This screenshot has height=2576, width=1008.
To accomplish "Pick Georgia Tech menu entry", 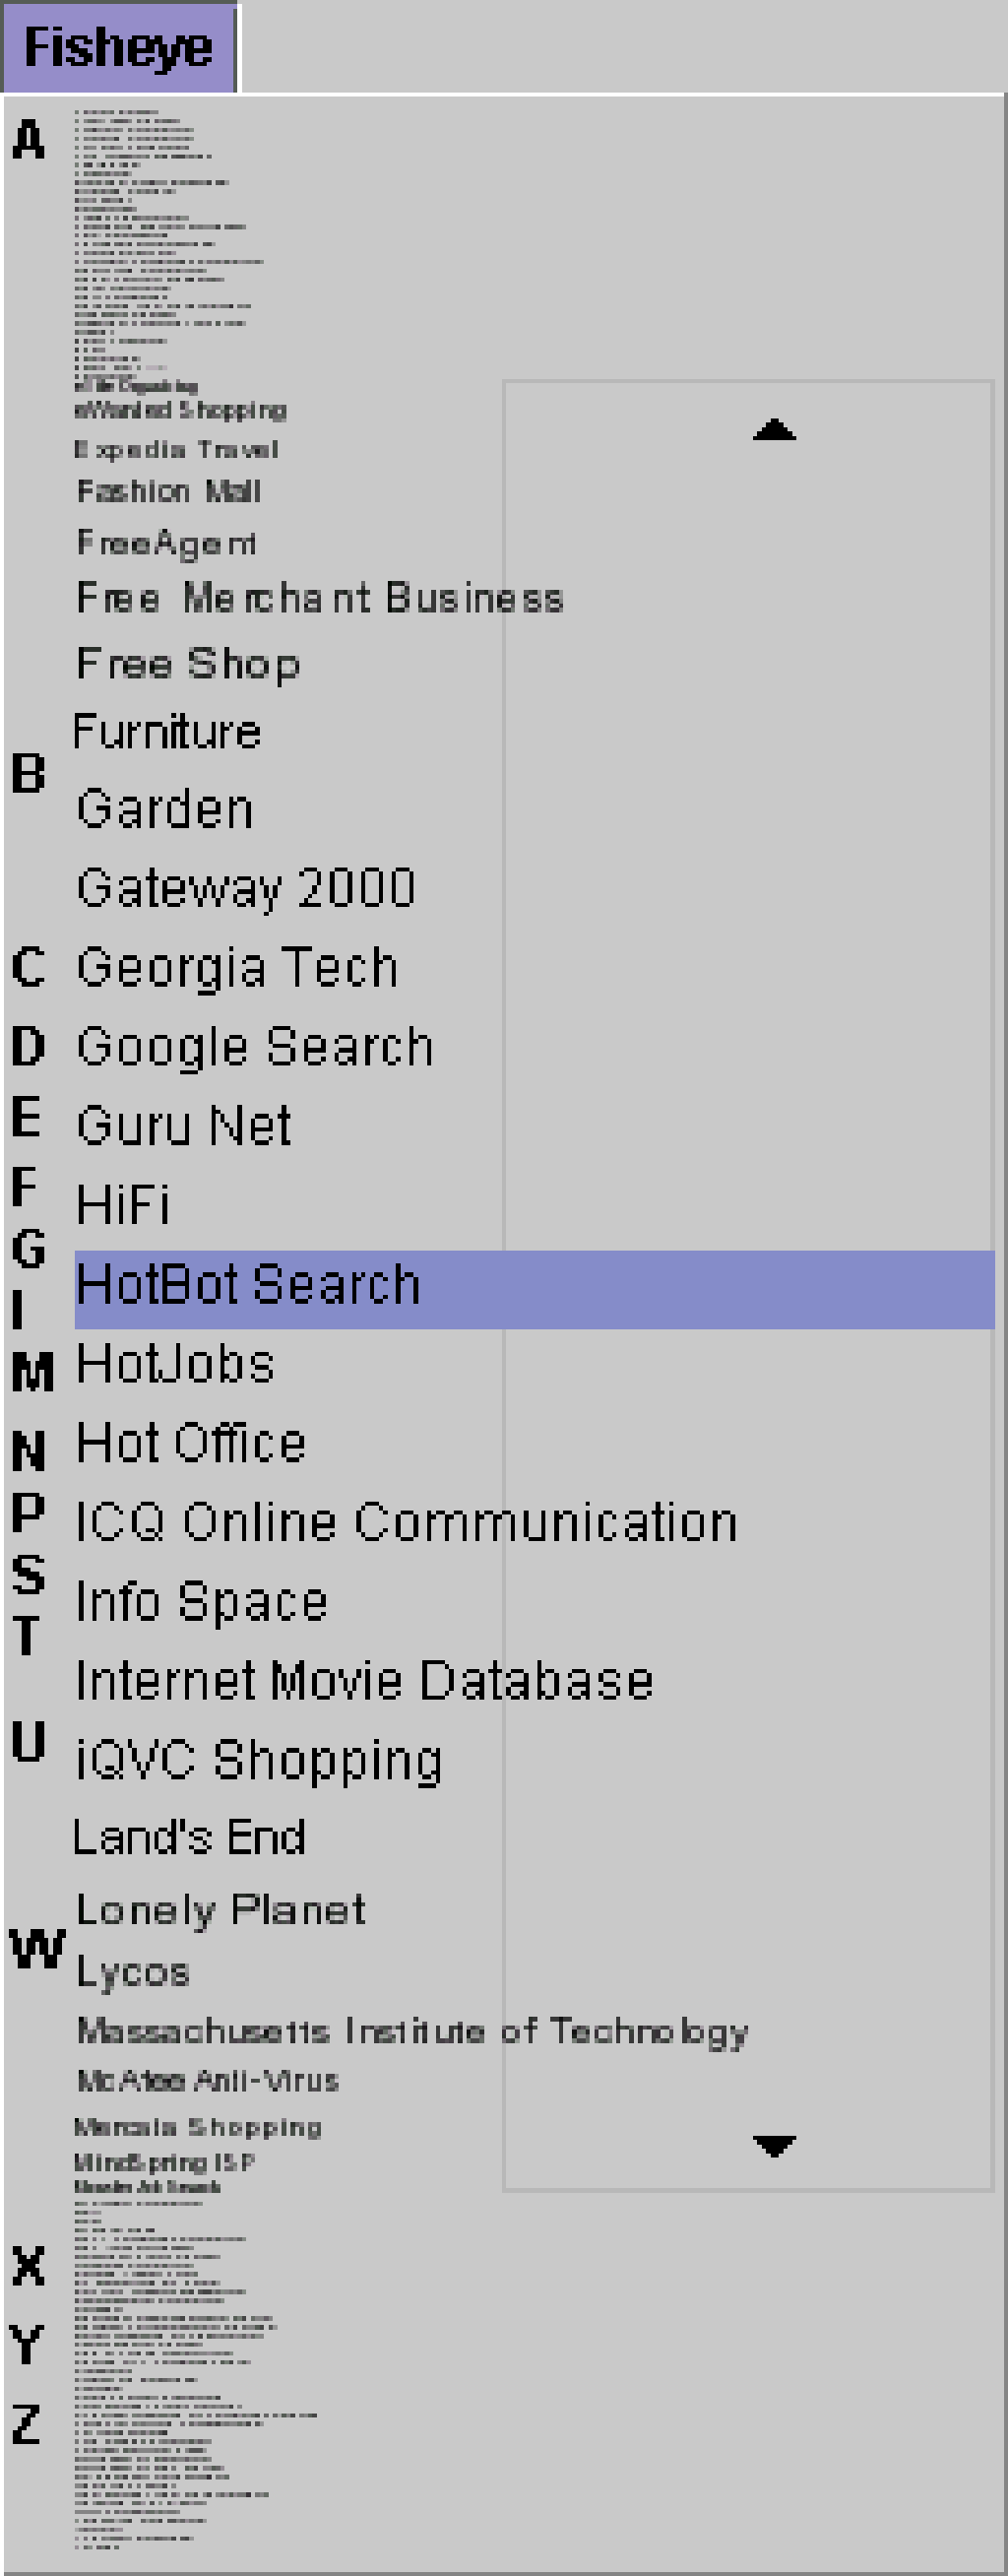I will click(238, 968).
